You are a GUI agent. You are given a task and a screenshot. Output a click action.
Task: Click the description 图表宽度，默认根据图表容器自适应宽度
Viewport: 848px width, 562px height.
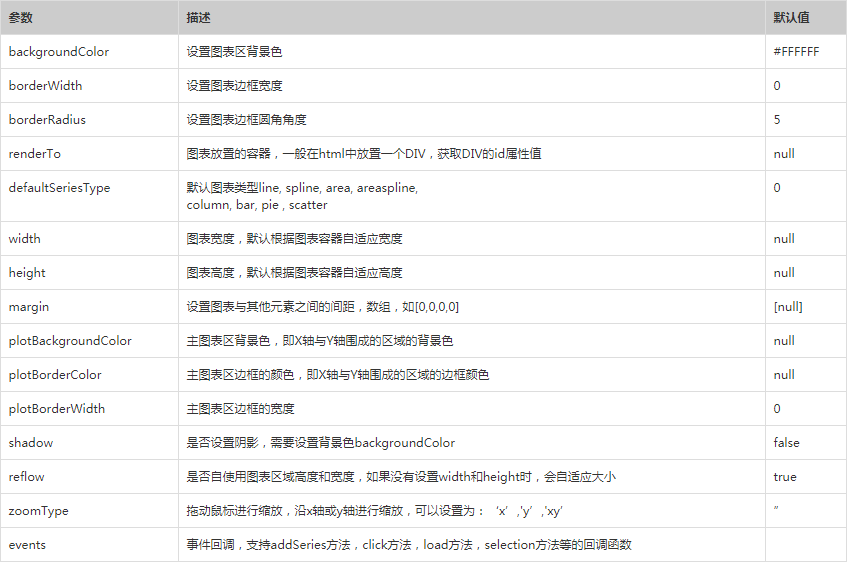point(295,239)
